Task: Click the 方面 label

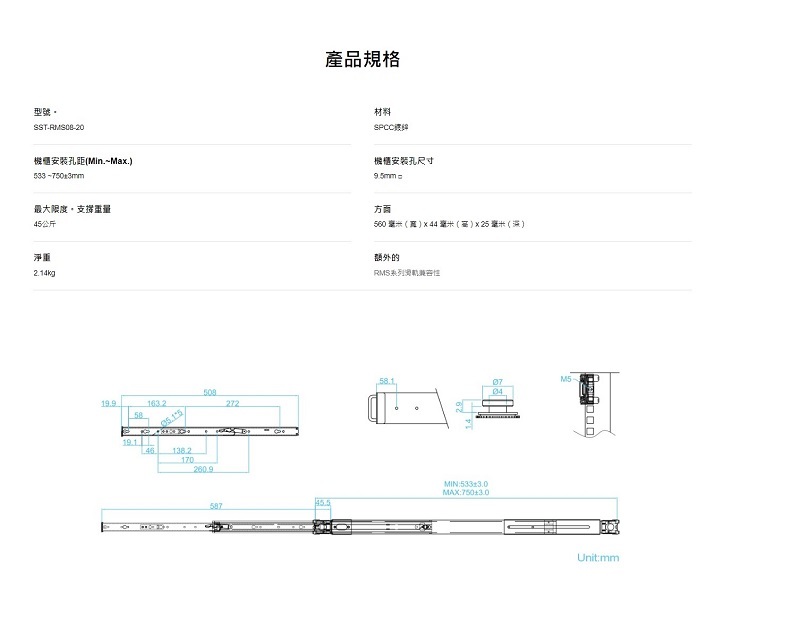Action: pyautogui.click(x=382, y=209)
